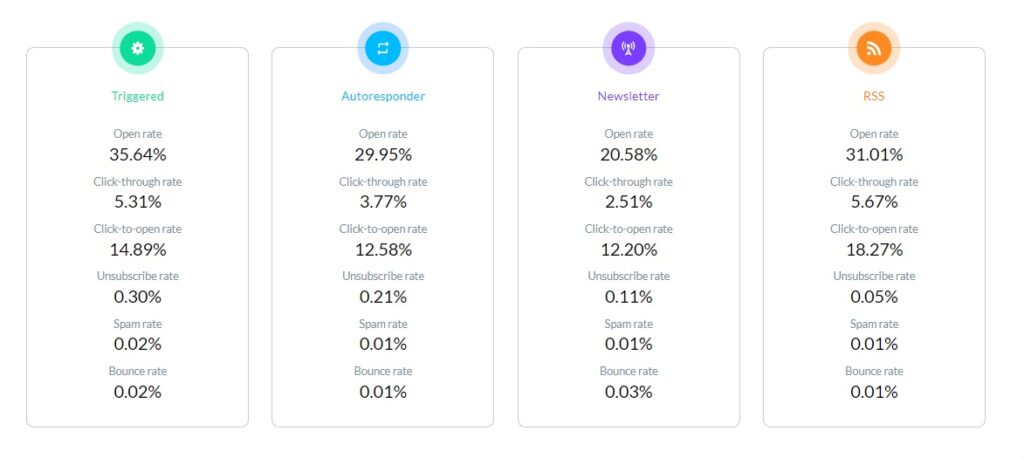Select Triggered spam rate 0.02%

(x=137, y=344)
